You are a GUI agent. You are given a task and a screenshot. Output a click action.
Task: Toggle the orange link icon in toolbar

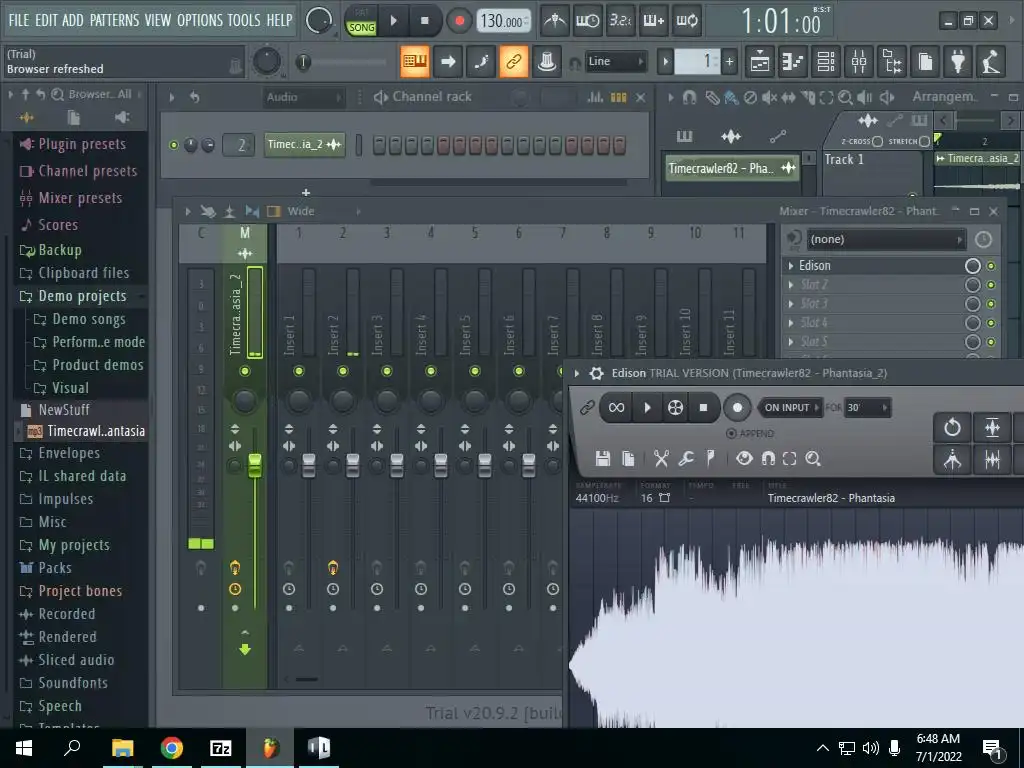[x=513, y=62]
